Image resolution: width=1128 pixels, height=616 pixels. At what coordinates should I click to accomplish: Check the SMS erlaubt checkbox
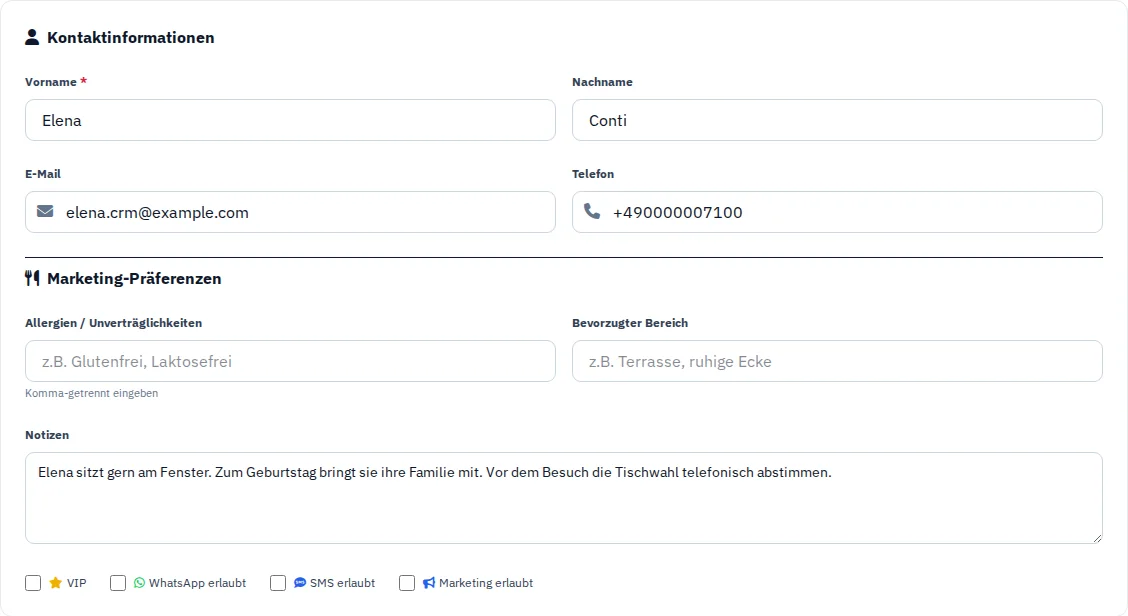point(278,583)
